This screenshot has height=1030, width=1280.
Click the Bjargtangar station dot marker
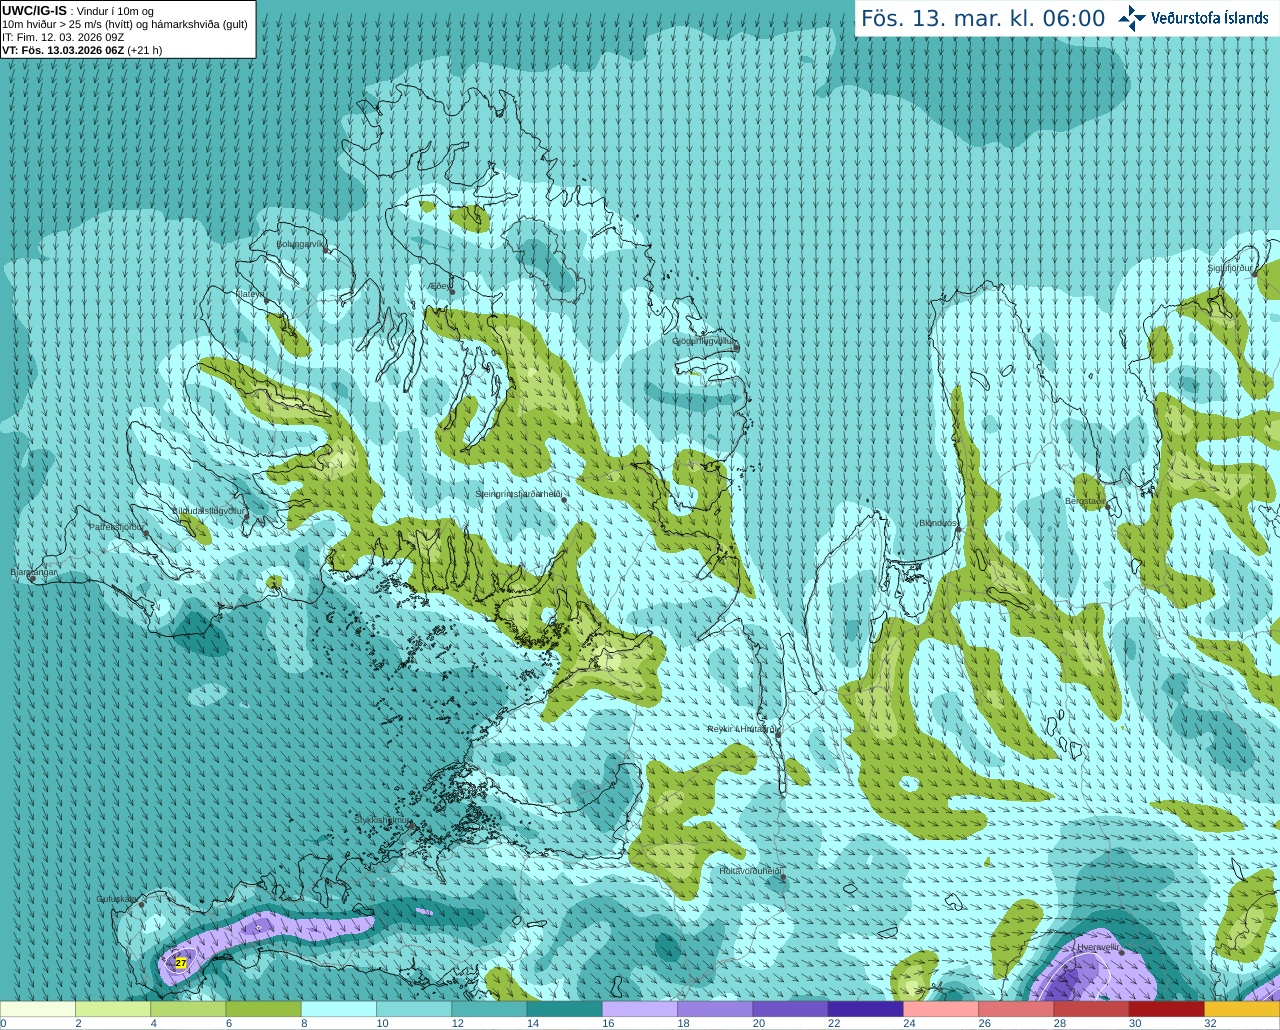tap(33, 578)
